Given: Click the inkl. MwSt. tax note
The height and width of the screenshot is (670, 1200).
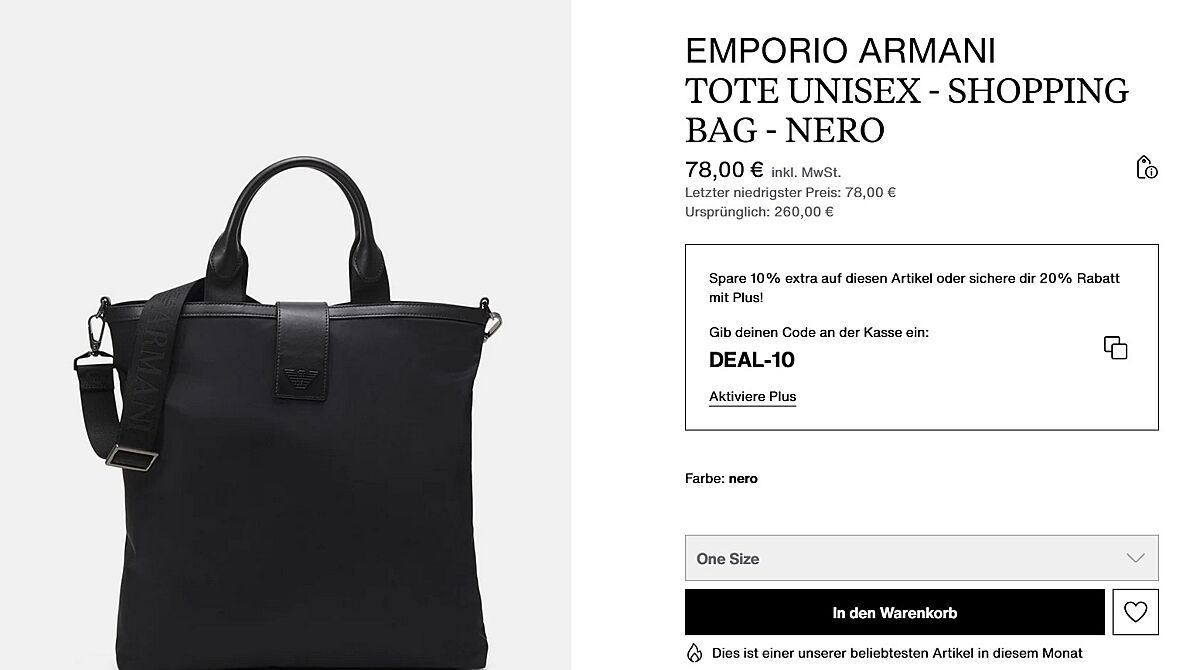Looking at the screenshot, I should pos(806,173).
